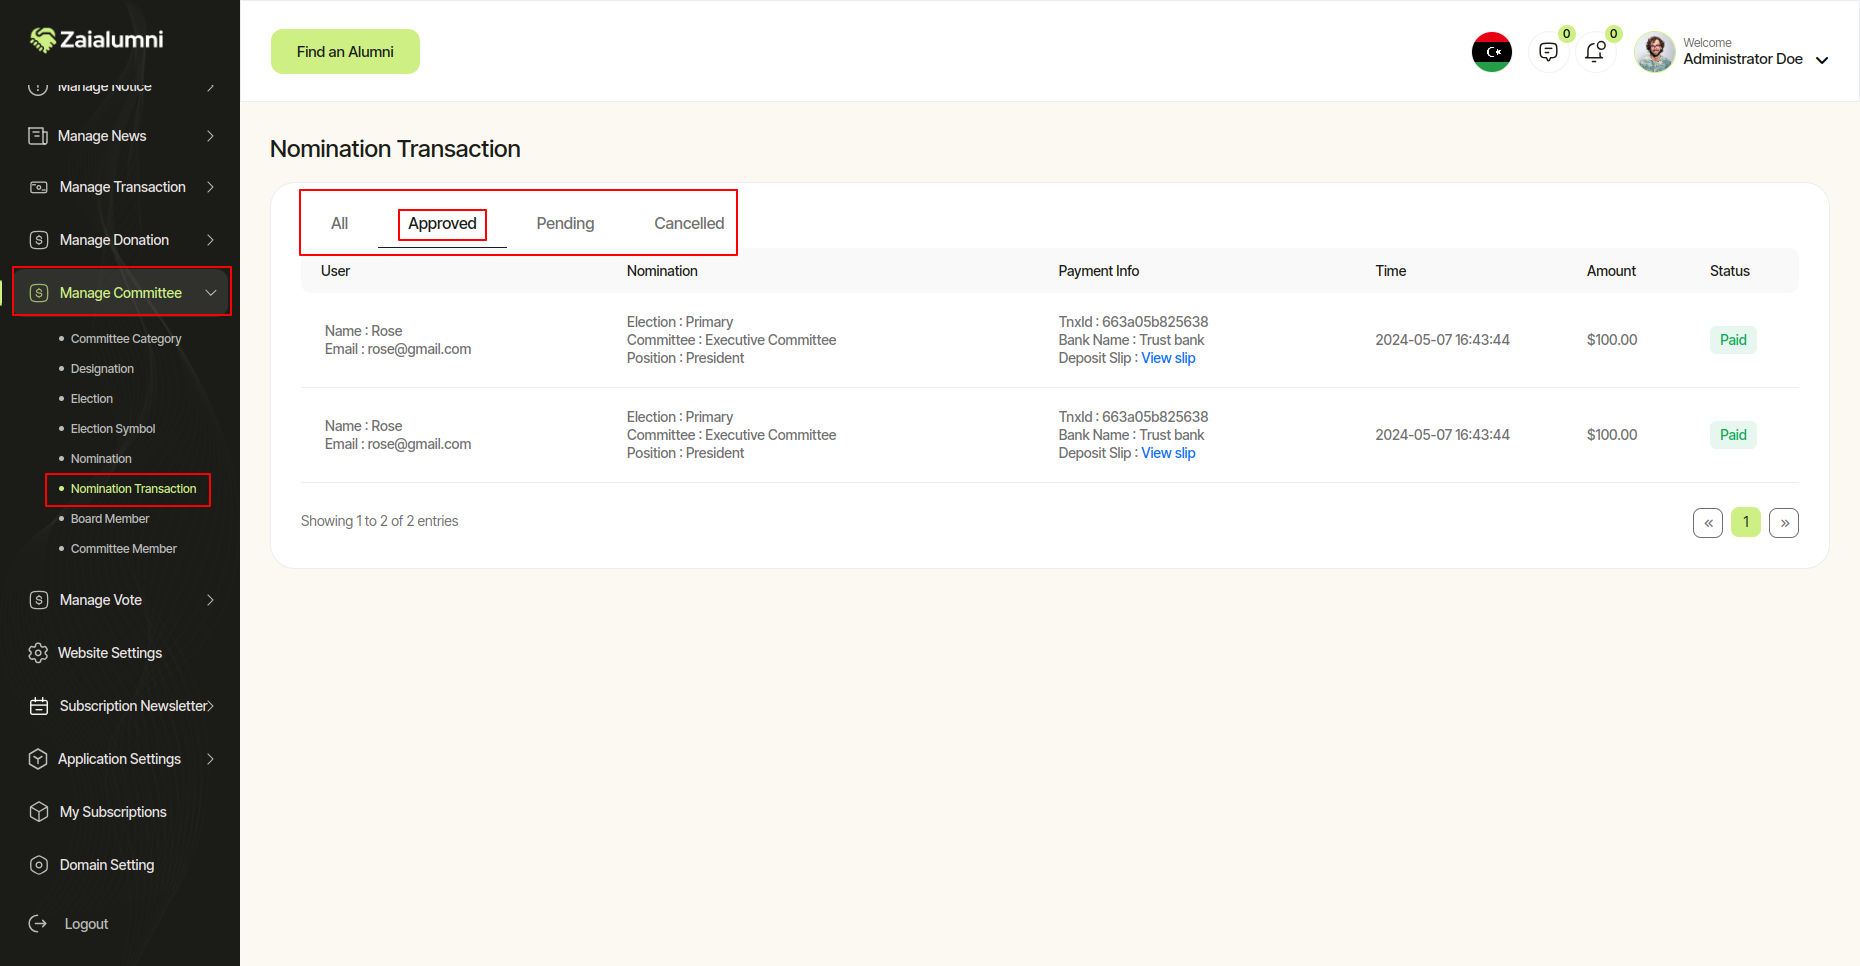Expand the Subscription Newsletter chevron
Screen dimensions: 1860x966
pyautogui.click(x=210, y=706)
